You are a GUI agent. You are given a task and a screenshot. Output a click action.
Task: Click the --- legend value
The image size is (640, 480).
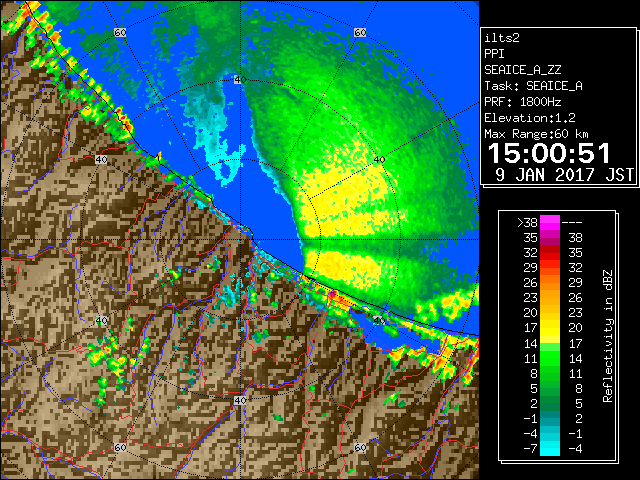point(572,223)
